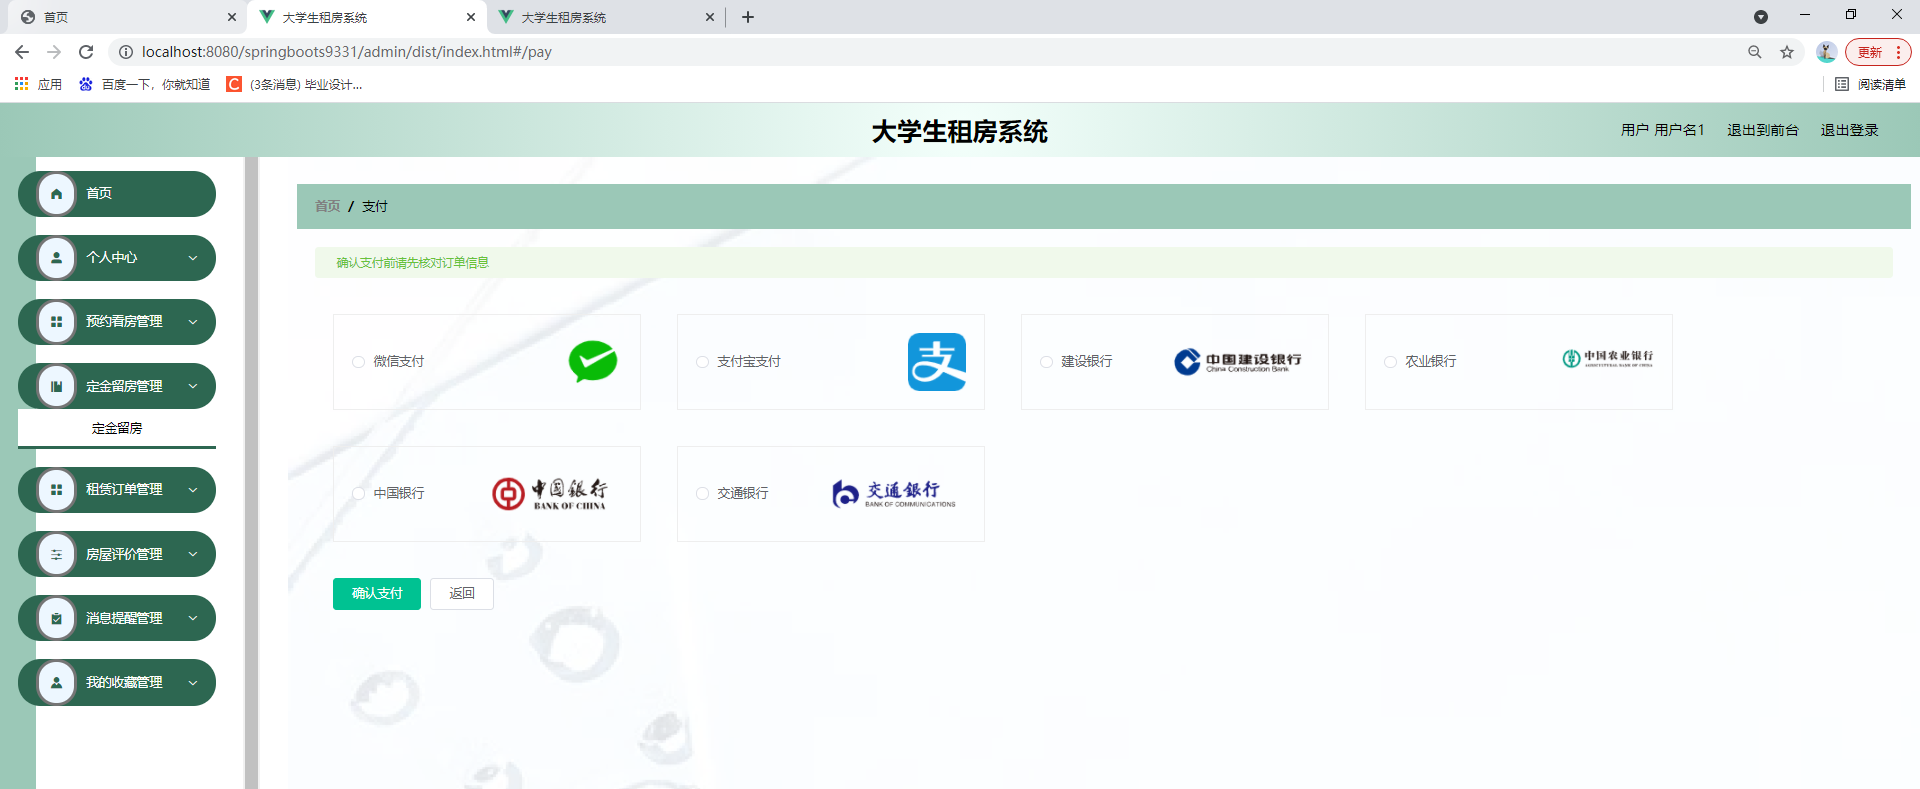The image size is (1920, 789).
Task: Click the address bar URL
Action: [347, 52]
